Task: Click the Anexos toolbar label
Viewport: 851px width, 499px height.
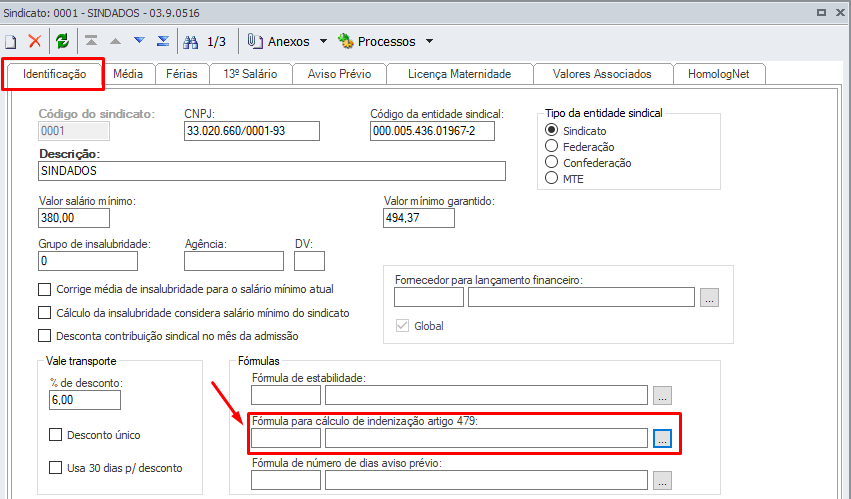Action: 289,42
